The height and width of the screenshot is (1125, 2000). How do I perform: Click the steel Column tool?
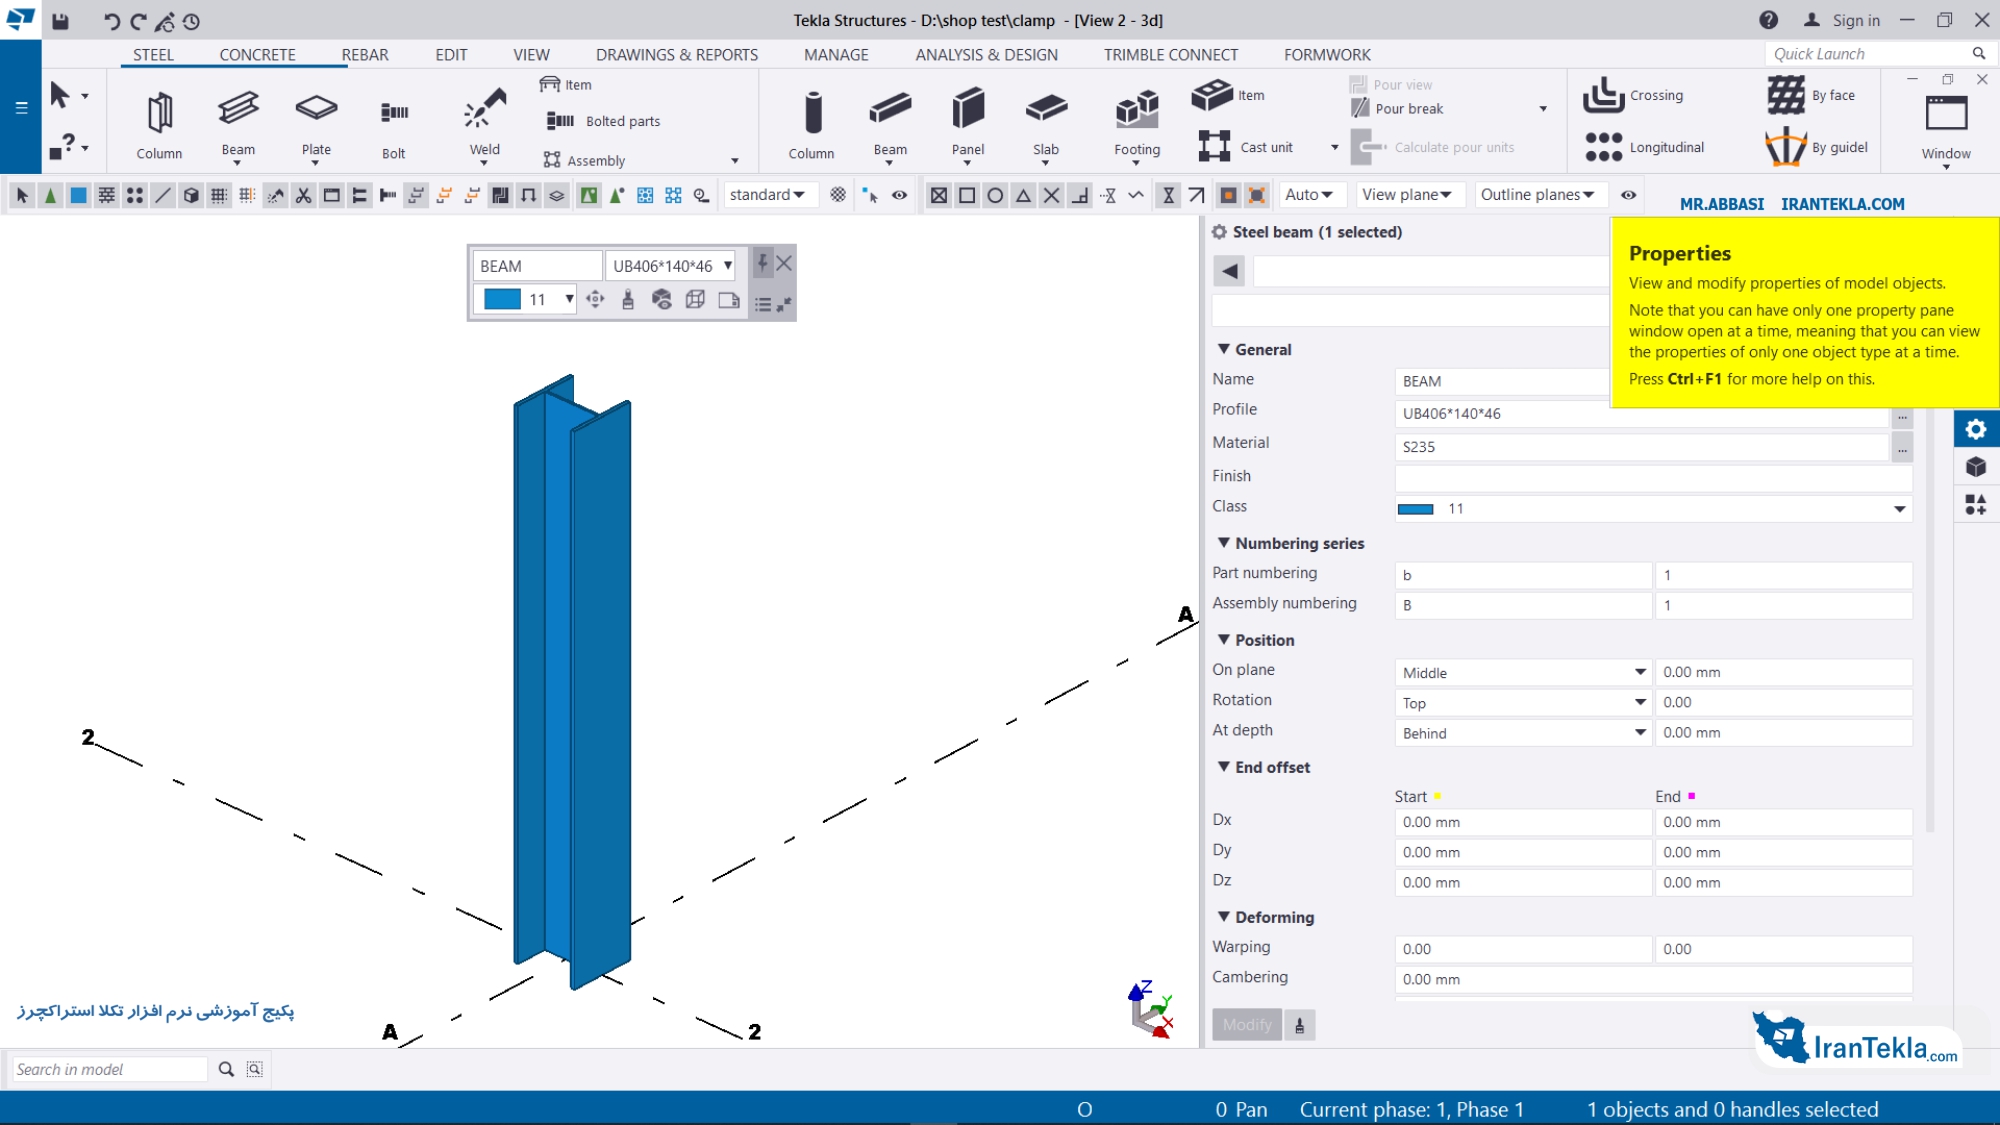(160, 124)
